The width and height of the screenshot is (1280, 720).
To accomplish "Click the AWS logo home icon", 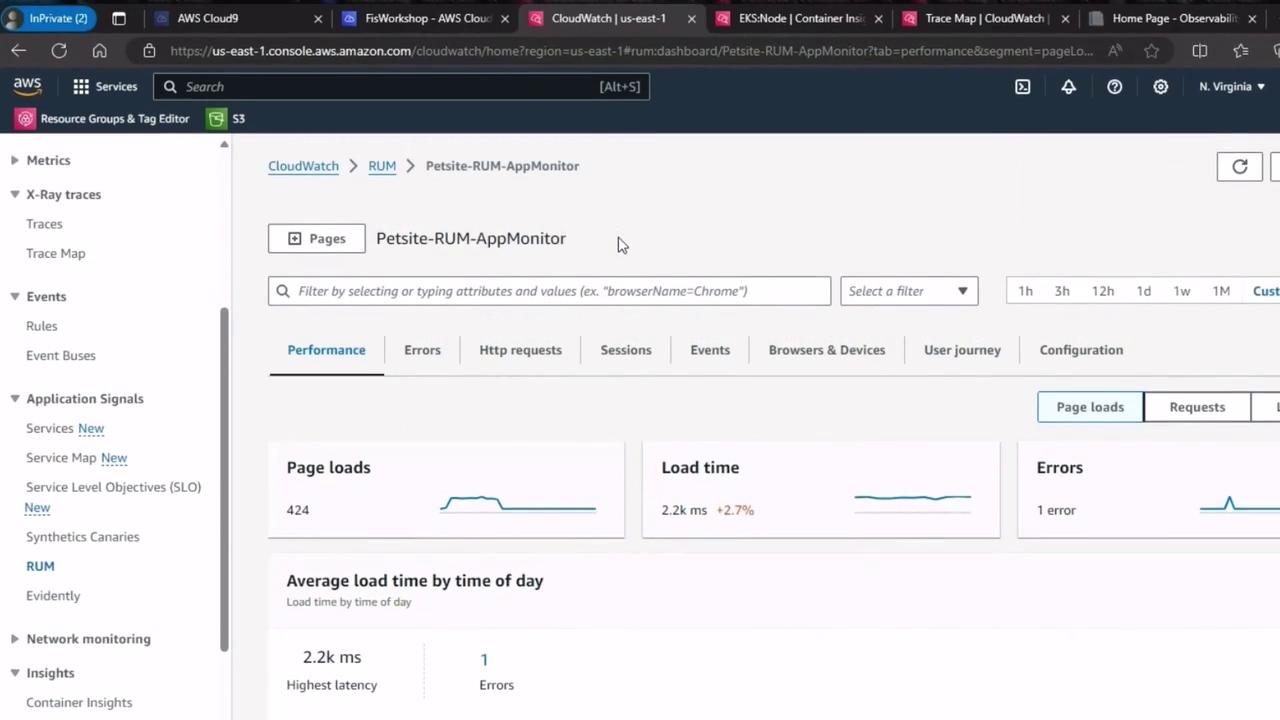I will 27,87.
